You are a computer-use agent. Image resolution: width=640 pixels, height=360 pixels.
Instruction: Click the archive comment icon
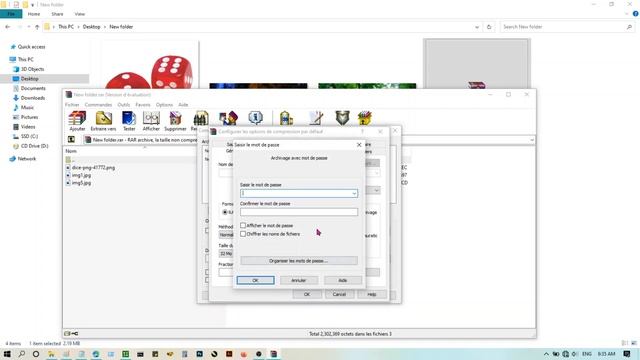tap(316, 118)
